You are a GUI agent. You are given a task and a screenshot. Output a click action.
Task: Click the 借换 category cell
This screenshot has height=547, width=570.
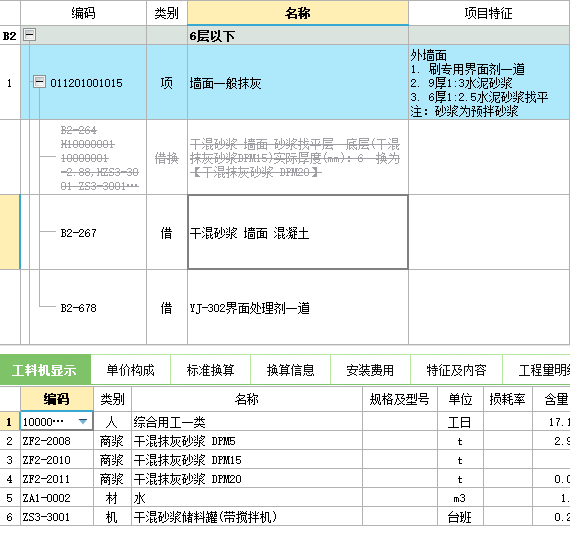[x=166, y=158]
